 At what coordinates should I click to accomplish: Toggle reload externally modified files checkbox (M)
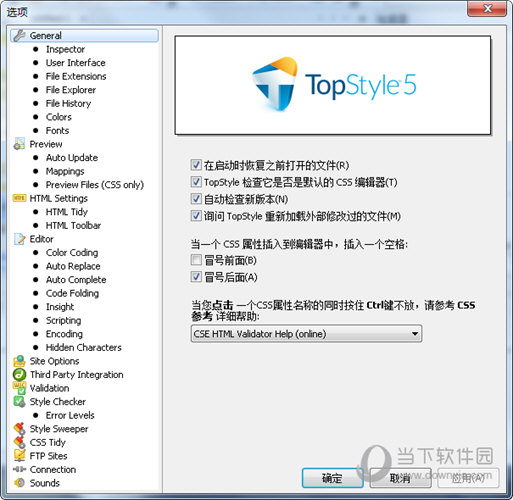pos(196,216)
